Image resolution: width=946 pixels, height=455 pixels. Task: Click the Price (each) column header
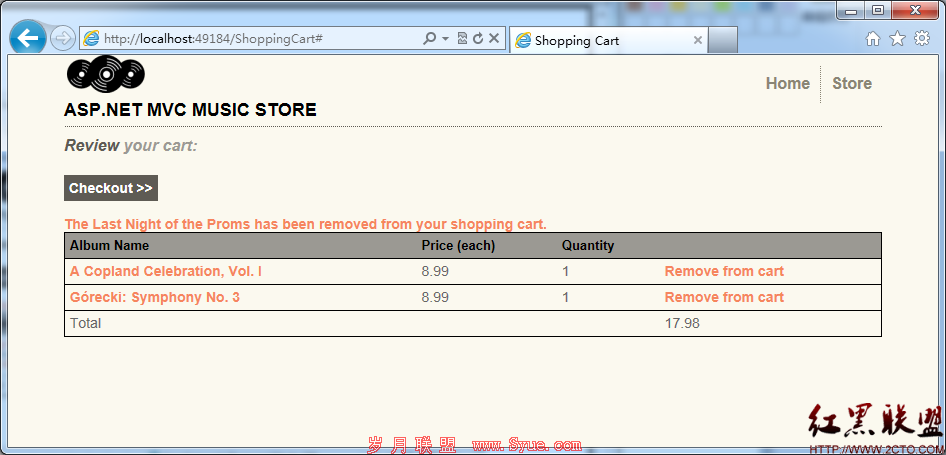click(458, 246)
